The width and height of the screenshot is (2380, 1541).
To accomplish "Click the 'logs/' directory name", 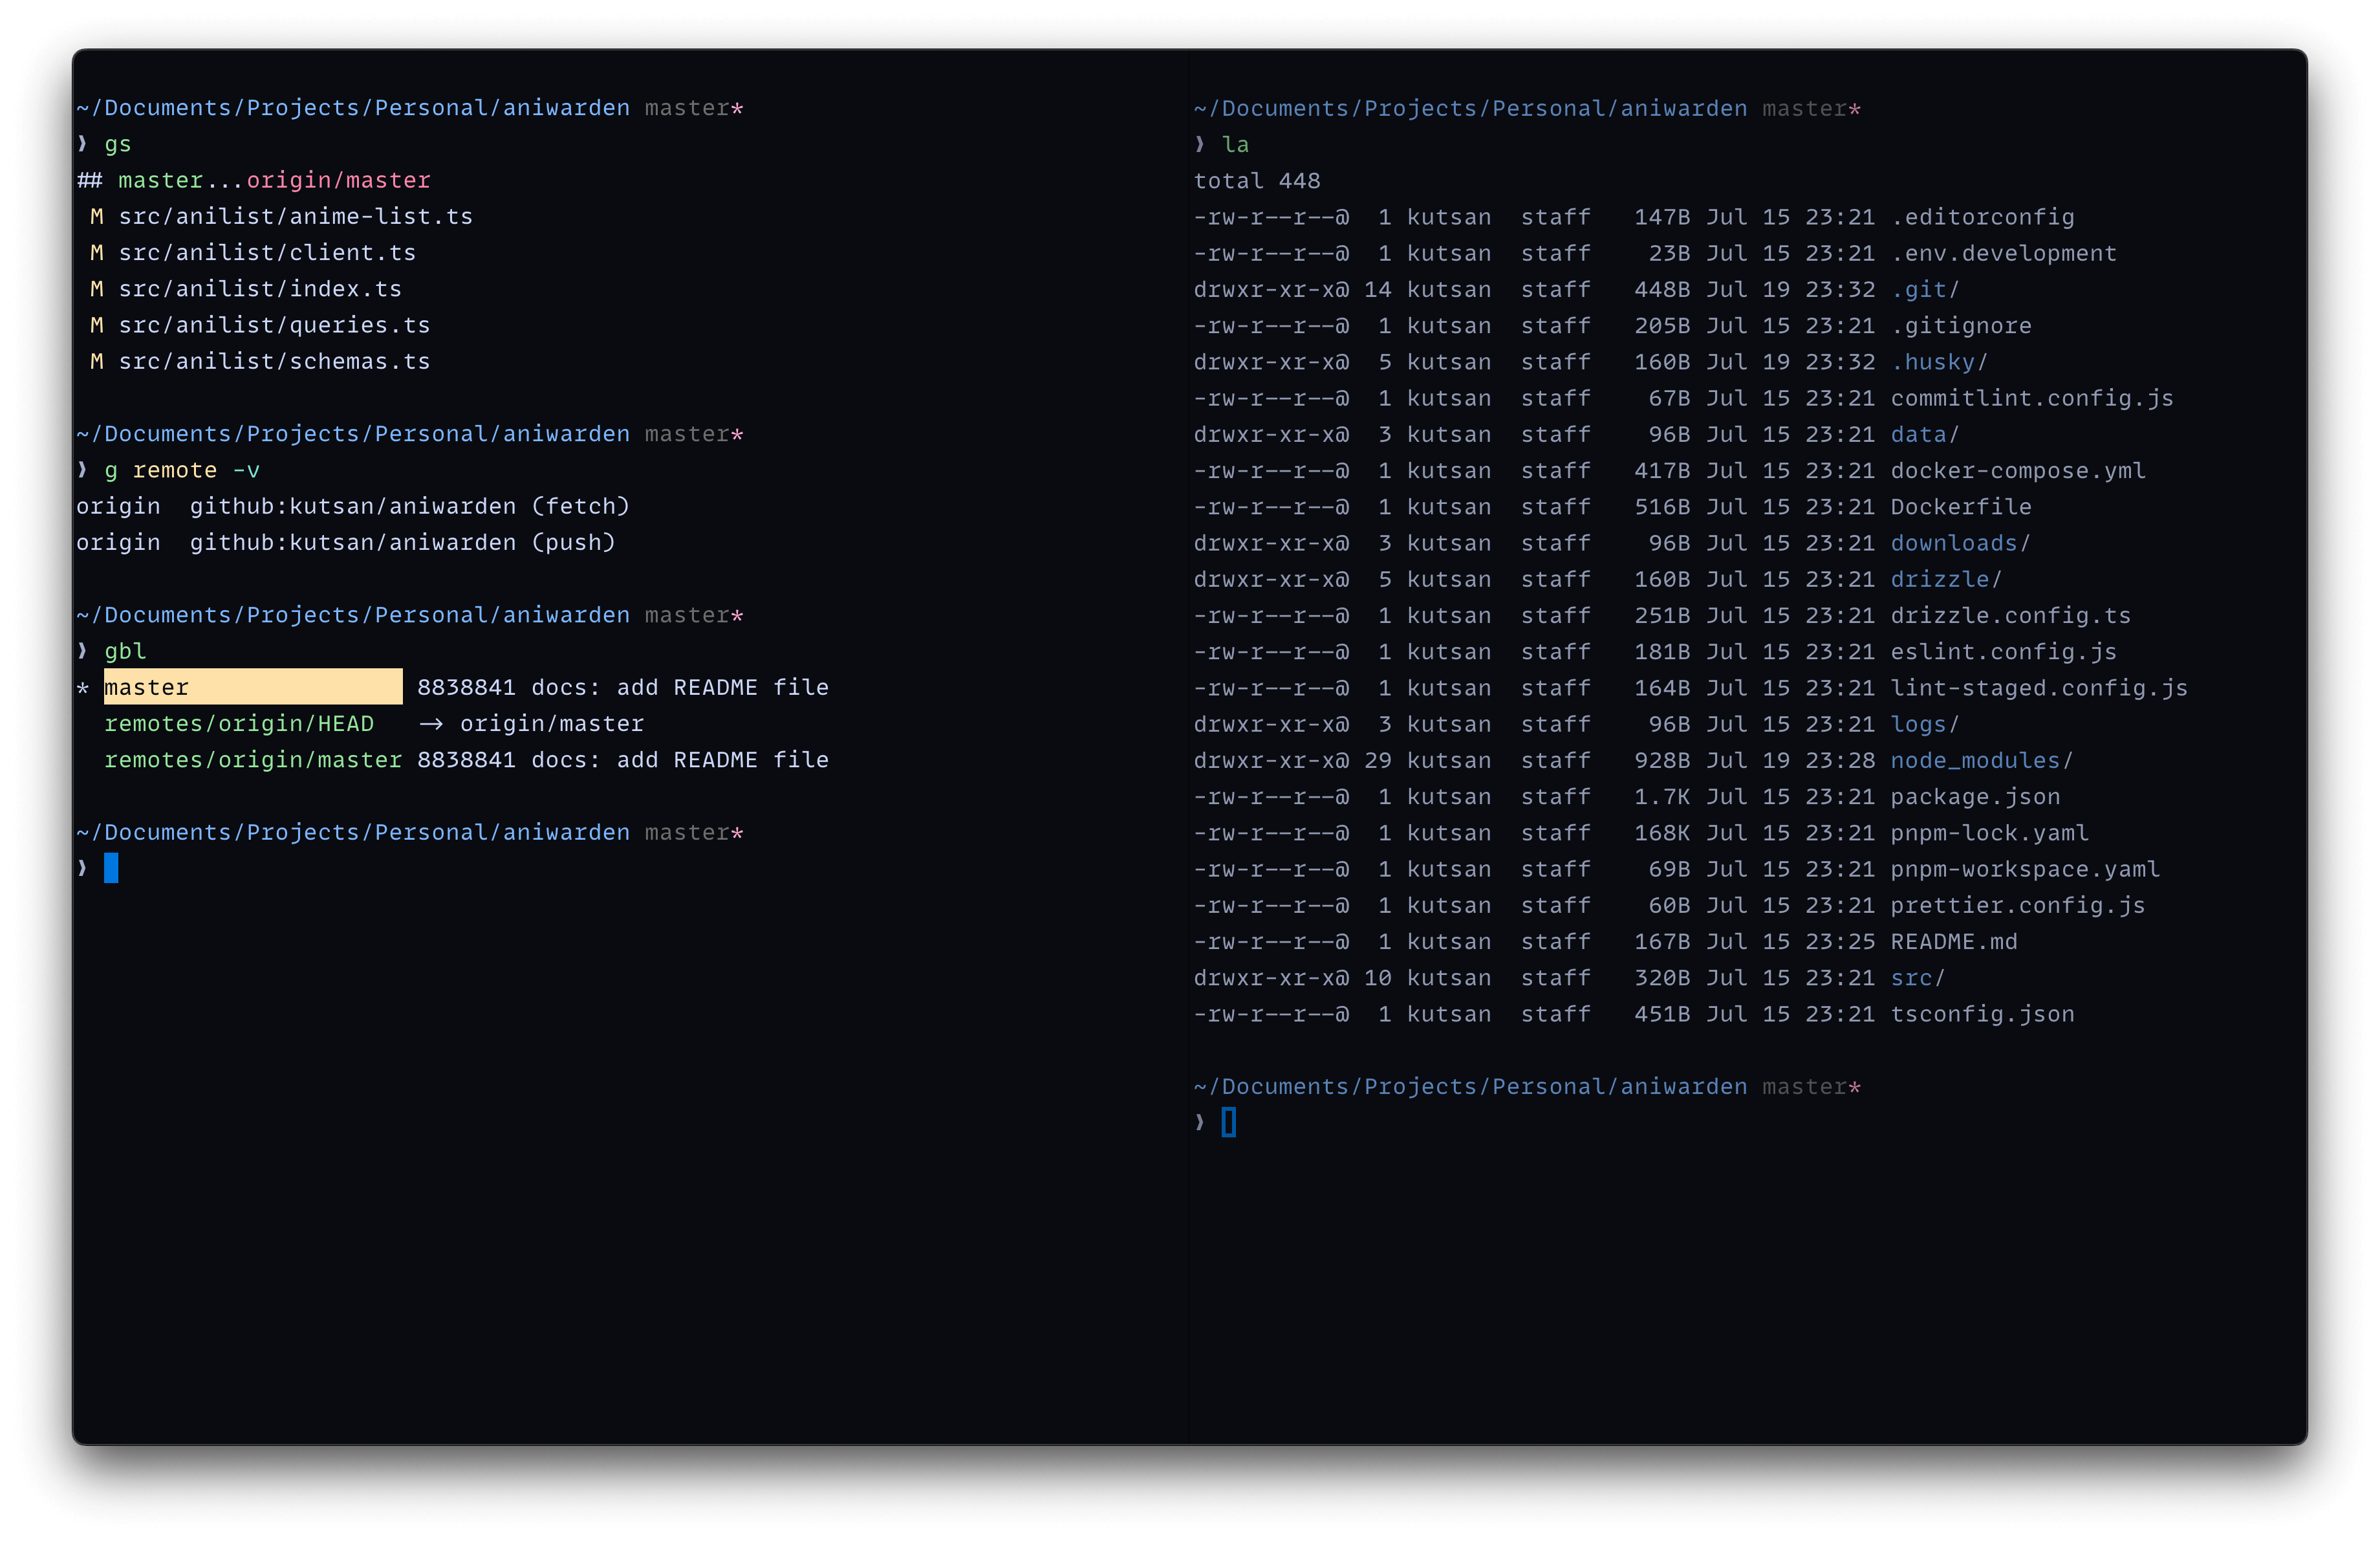I will point(1925,724).
